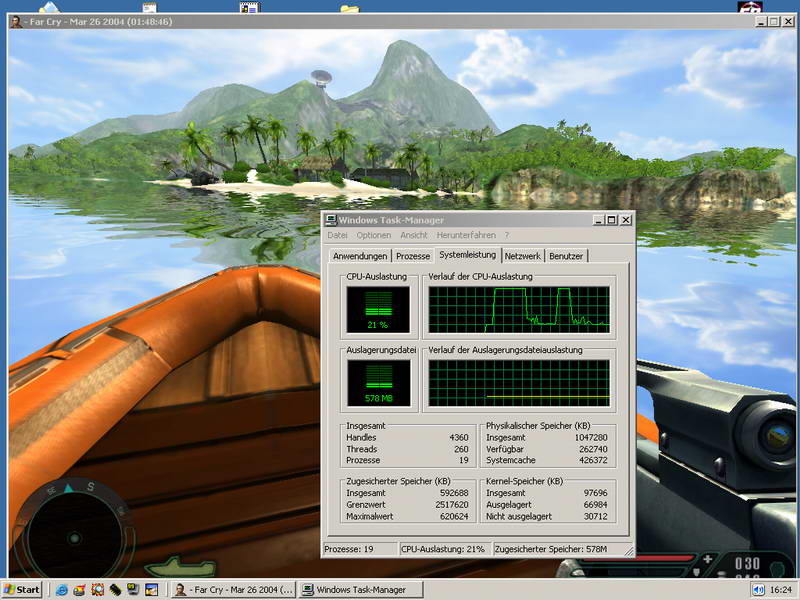Click the Far Cry ammo counter 030
Screen dimensions: 800x600
pyautogui.click(x=747, y=564)
